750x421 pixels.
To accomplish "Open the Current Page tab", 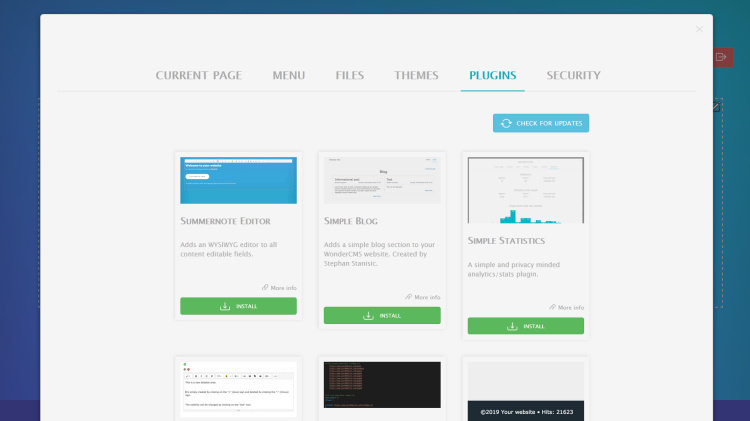I will click(199, 75).
